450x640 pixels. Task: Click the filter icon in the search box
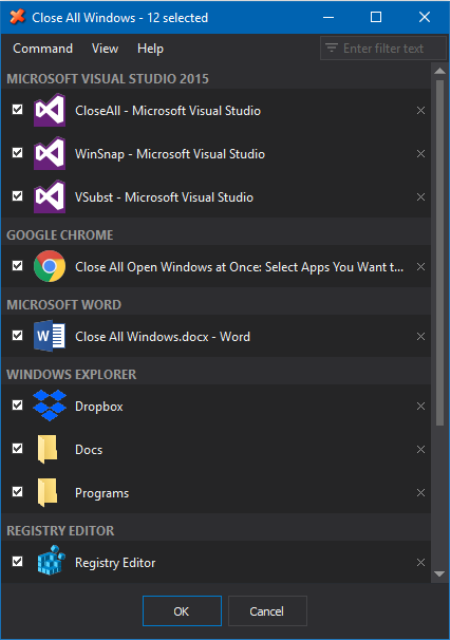coord(332,48)
